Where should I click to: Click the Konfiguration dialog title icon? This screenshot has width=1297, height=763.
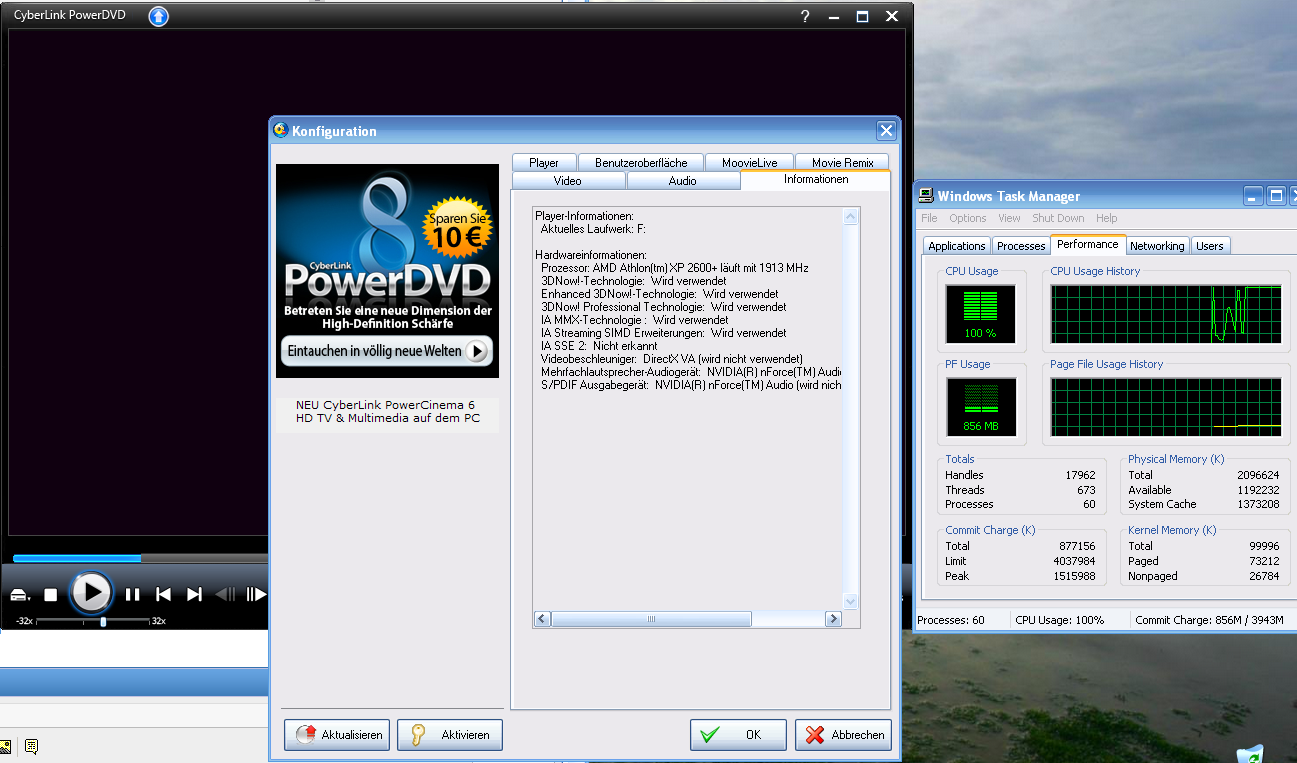coord(281,130)
